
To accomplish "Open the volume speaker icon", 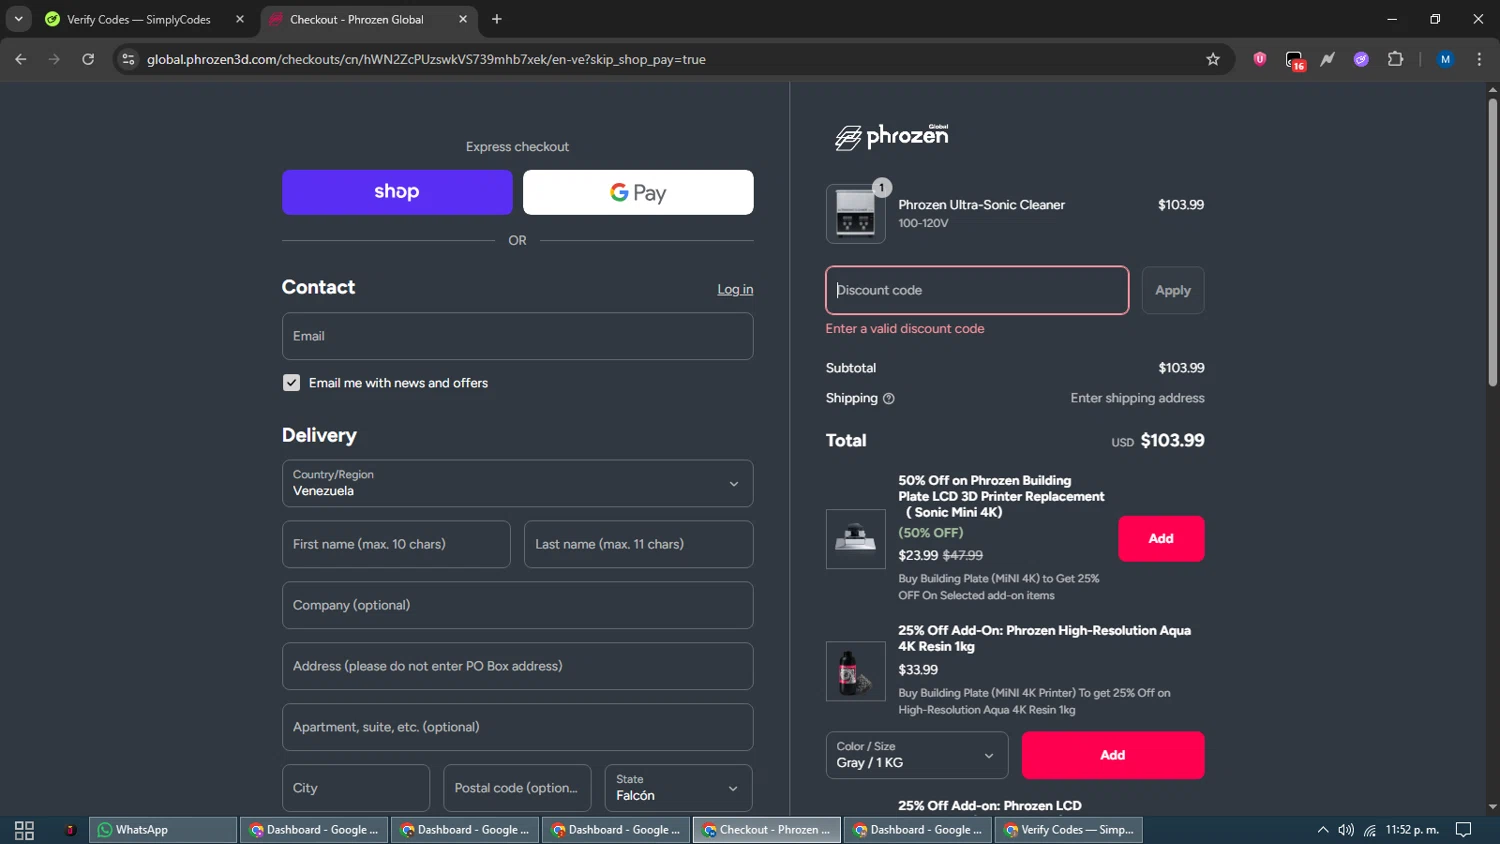I will tap(1346, 830).
